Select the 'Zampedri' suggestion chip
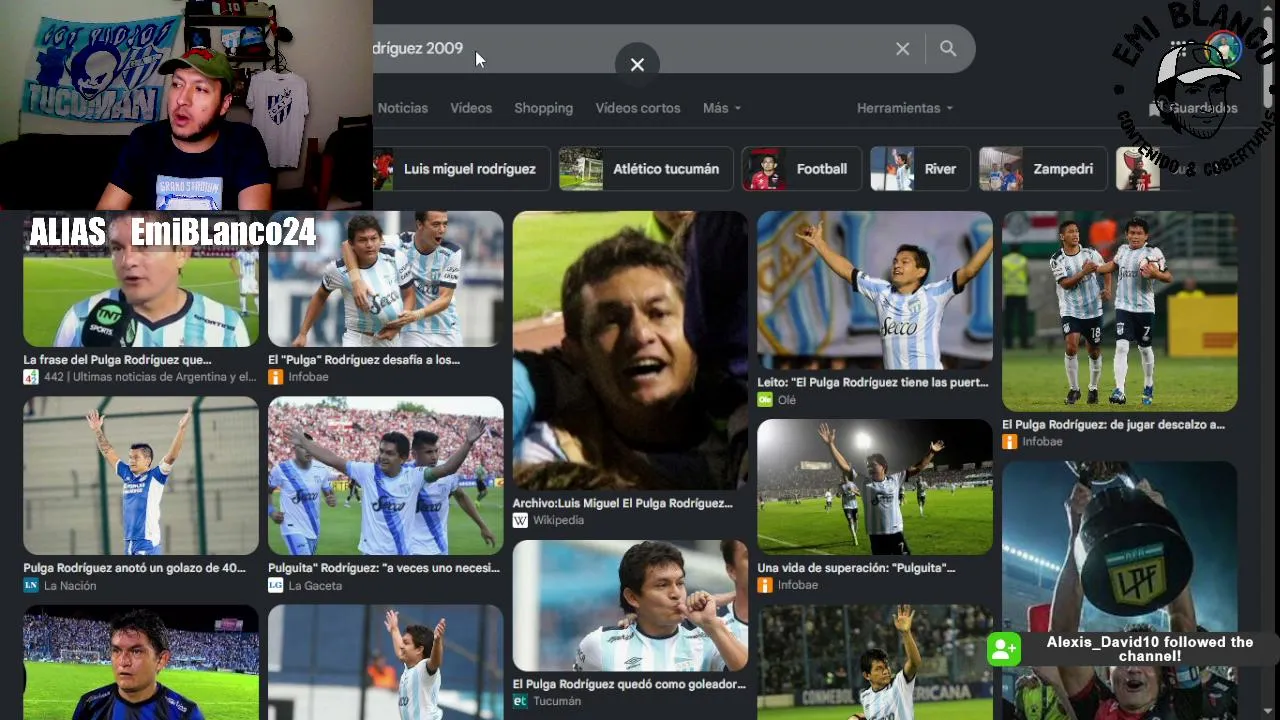Viewport: 1280px width, 720px height. coord(1042,169)
